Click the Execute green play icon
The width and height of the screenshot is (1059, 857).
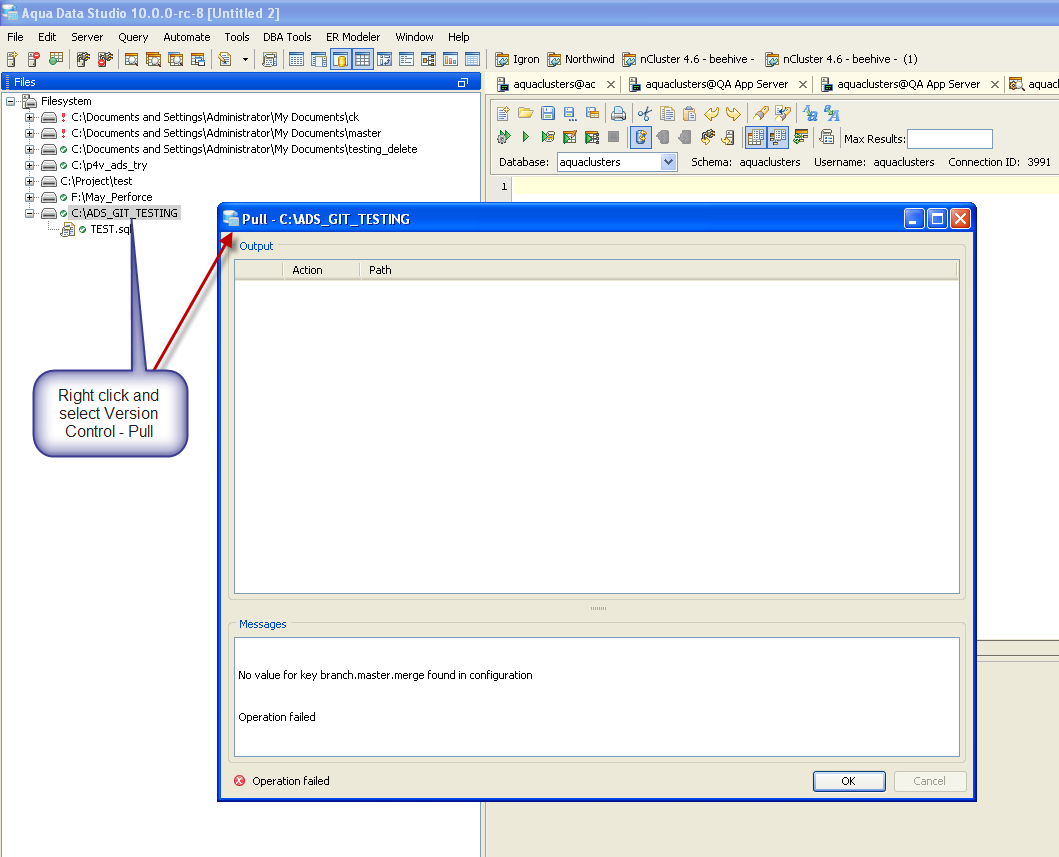(525, 137)
